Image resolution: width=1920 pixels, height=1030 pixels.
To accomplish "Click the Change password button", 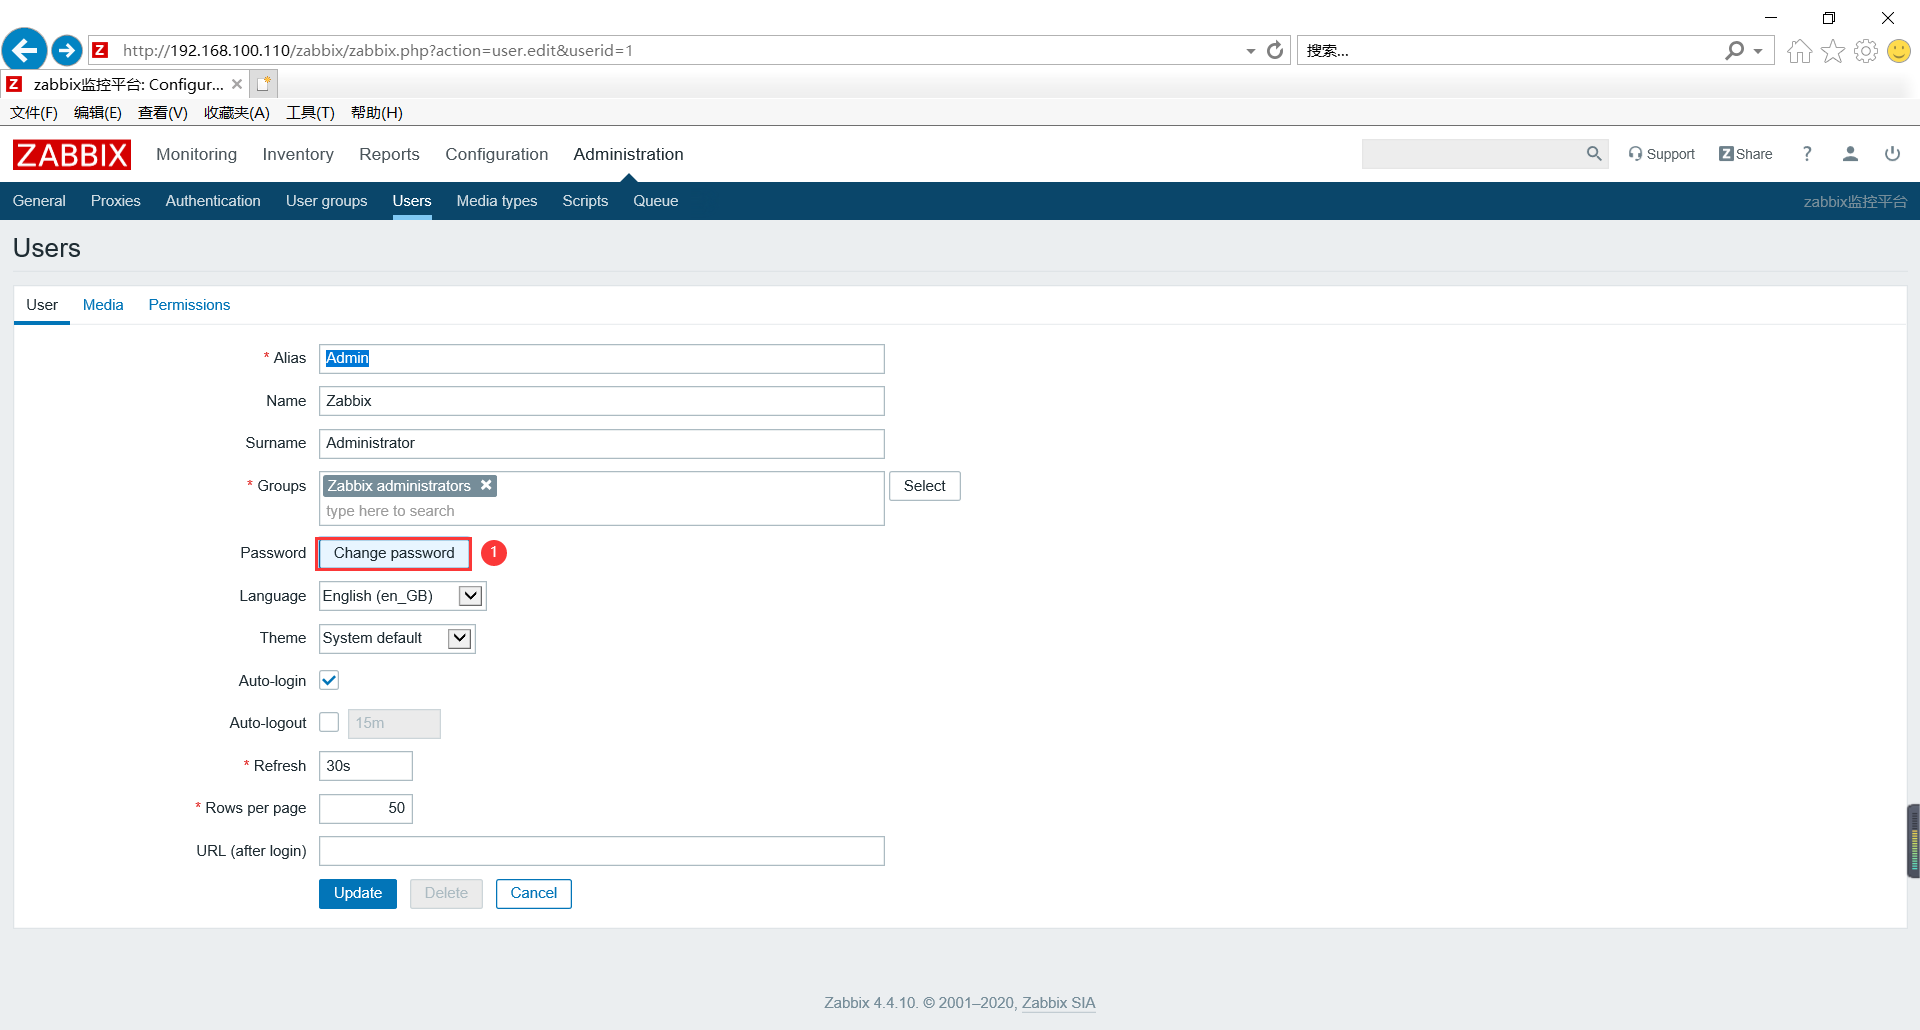I will (x=394, y=553).
